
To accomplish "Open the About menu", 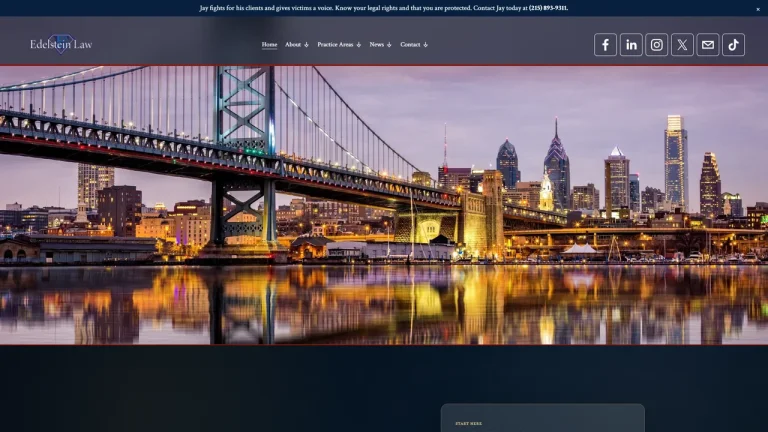I will click(293, 45).
